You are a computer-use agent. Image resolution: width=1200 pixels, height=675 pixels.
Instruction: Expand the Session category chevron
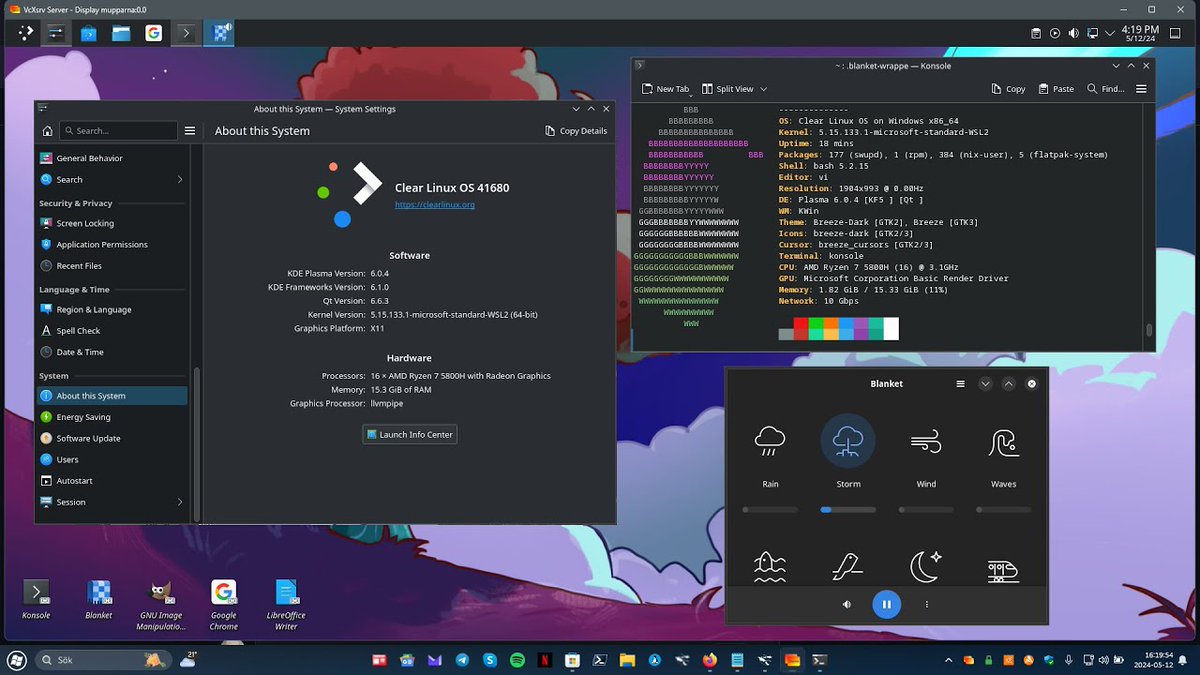tap(180, 502)
